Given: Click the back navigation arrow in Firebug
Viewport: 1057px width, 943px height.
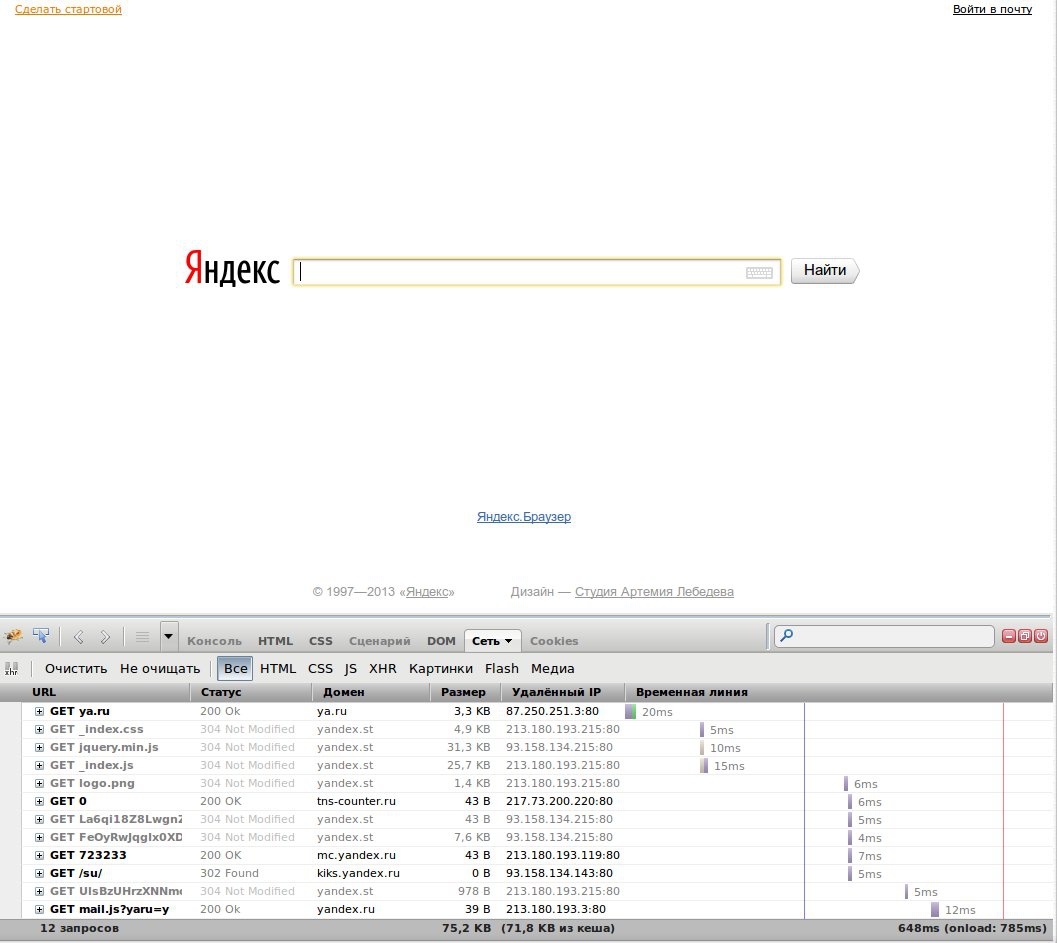Looking at the screenshot, I should [78, 636].
